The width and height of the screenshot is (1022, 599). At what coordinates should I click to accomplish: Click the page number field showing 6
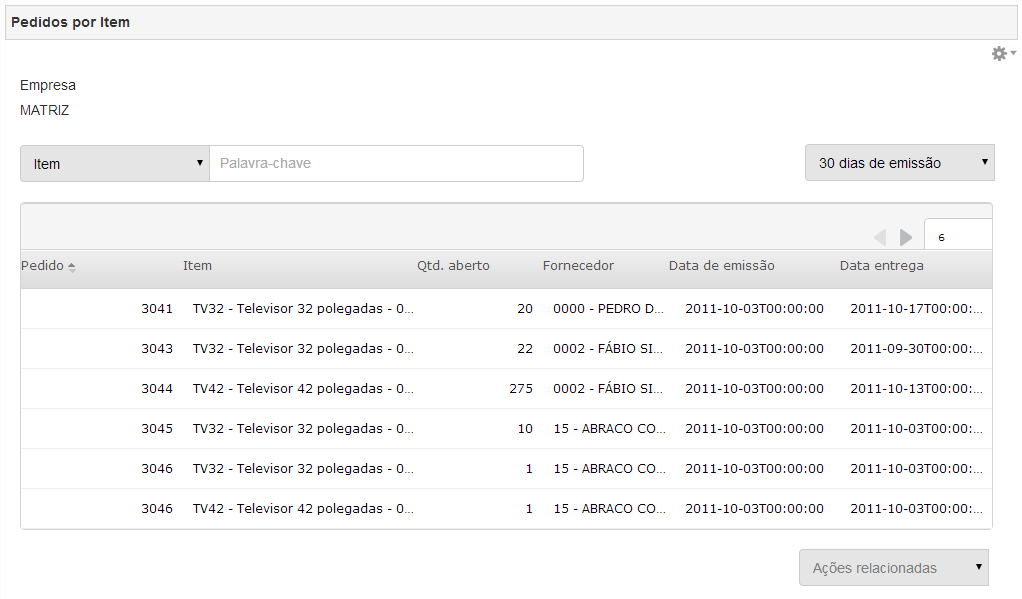pos(957,237)
